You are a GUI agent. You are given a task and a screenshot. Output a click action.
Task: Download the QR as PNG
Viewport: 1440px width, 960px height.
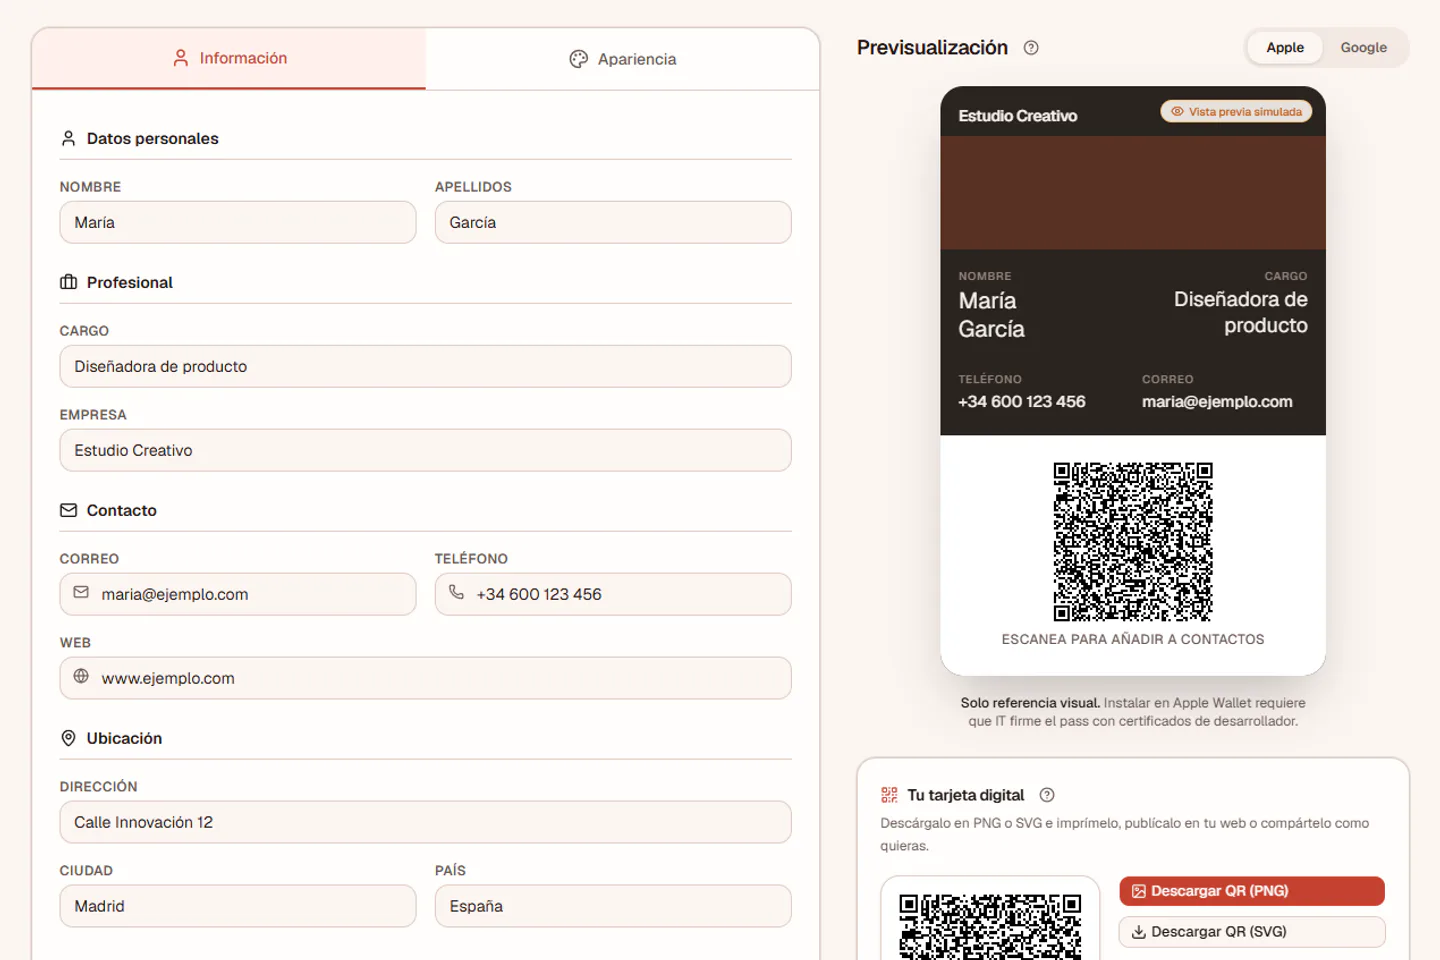point(1251,891)
